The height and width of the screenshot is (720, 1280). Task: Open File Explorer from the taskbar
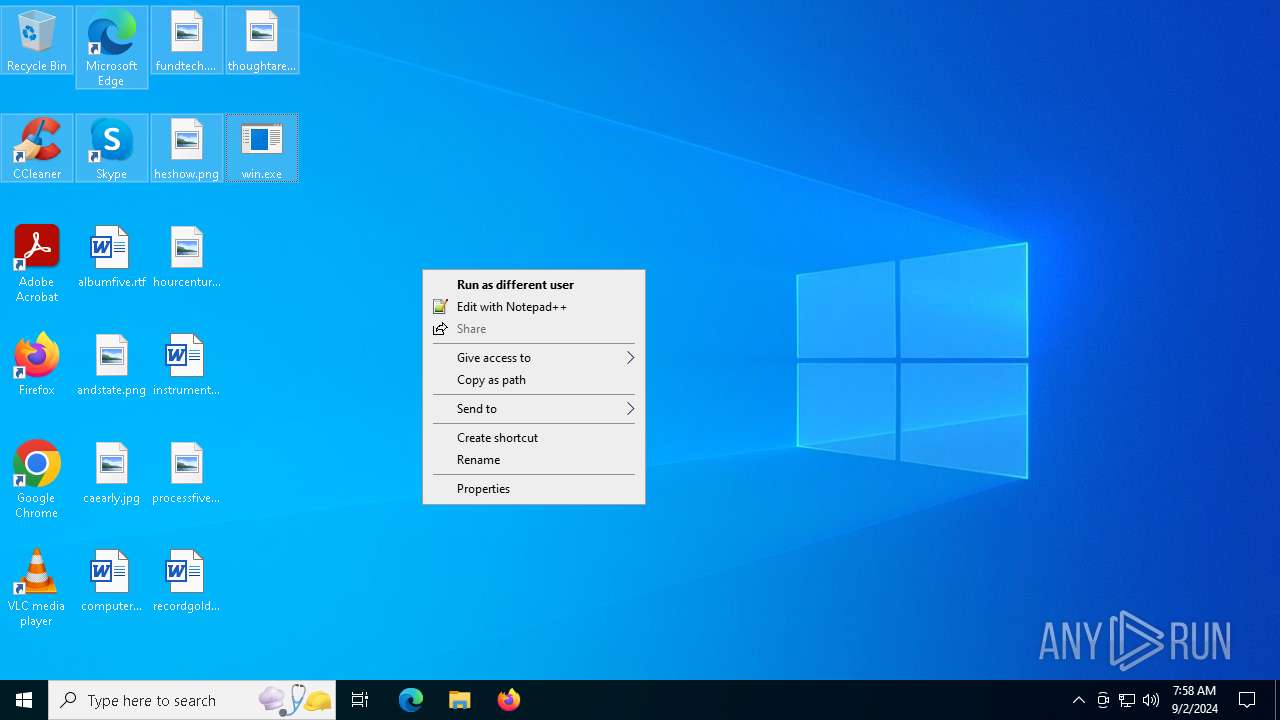point(460,700)
